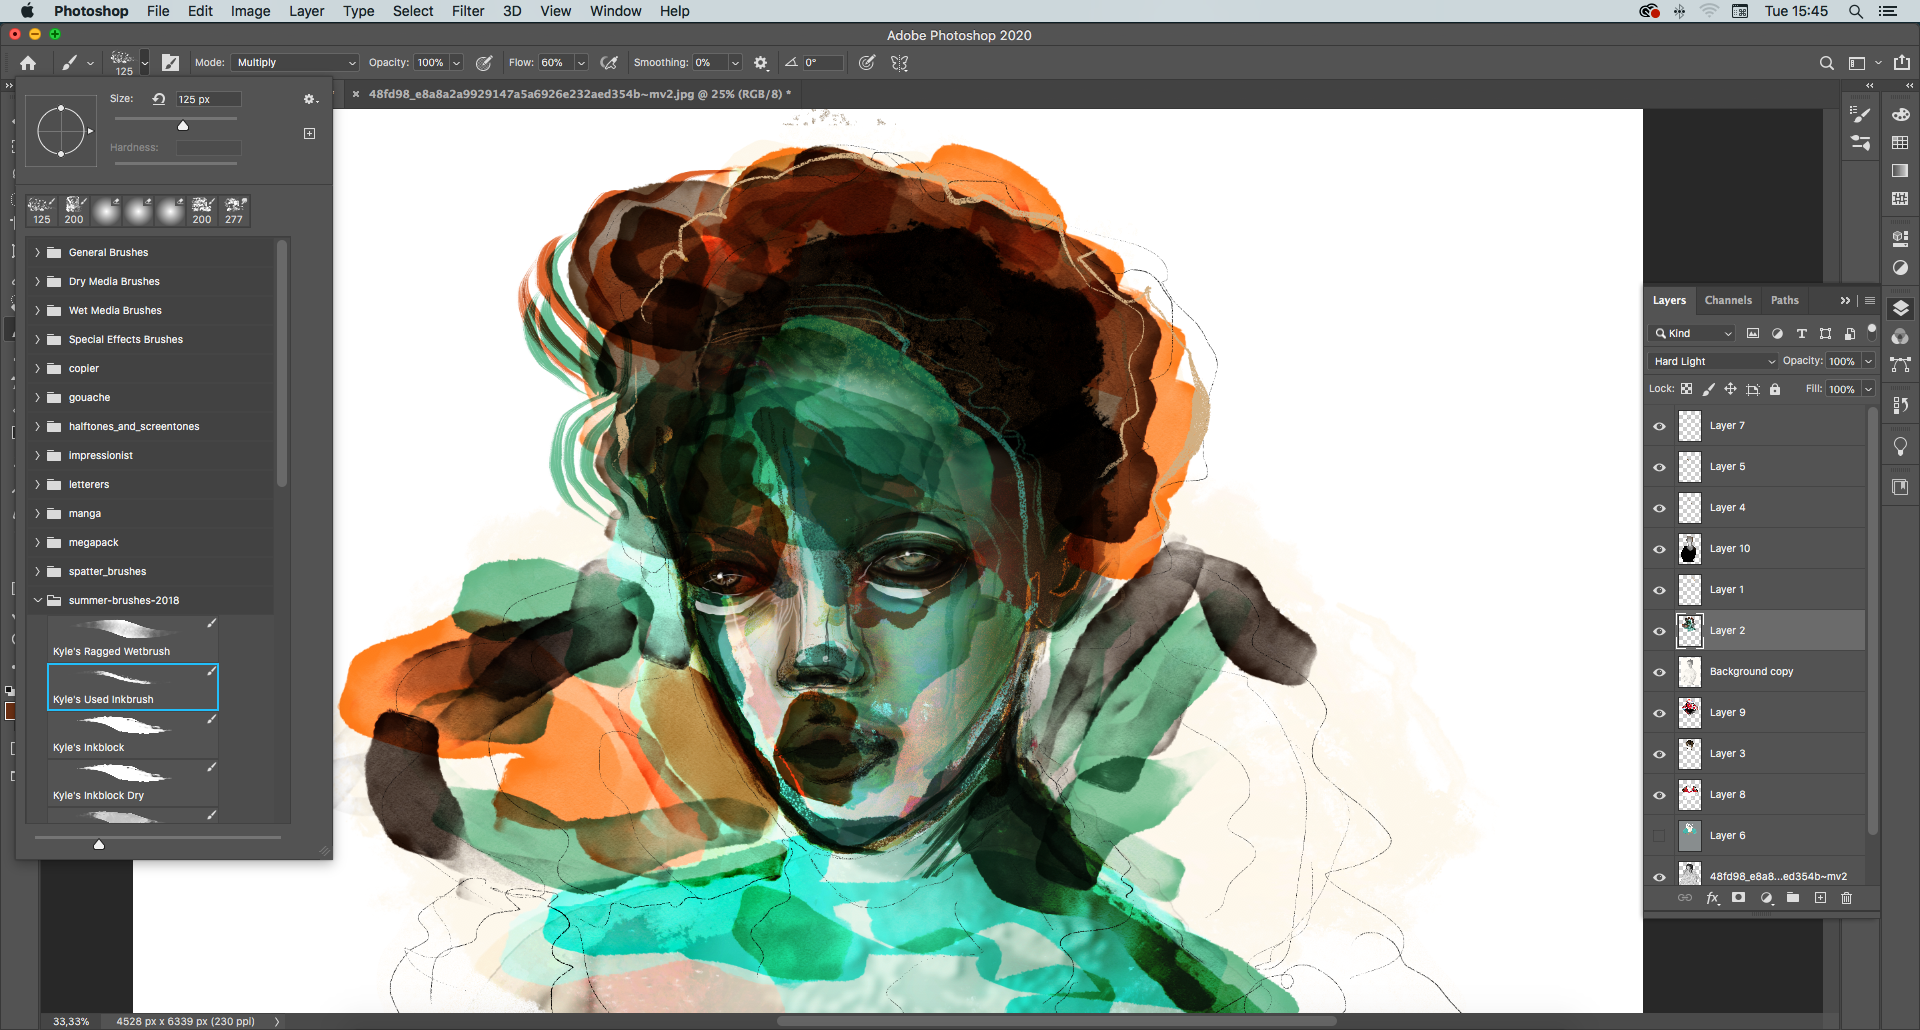
Task: Open layer style fx menu
Action: click(x=1712, y=898)
